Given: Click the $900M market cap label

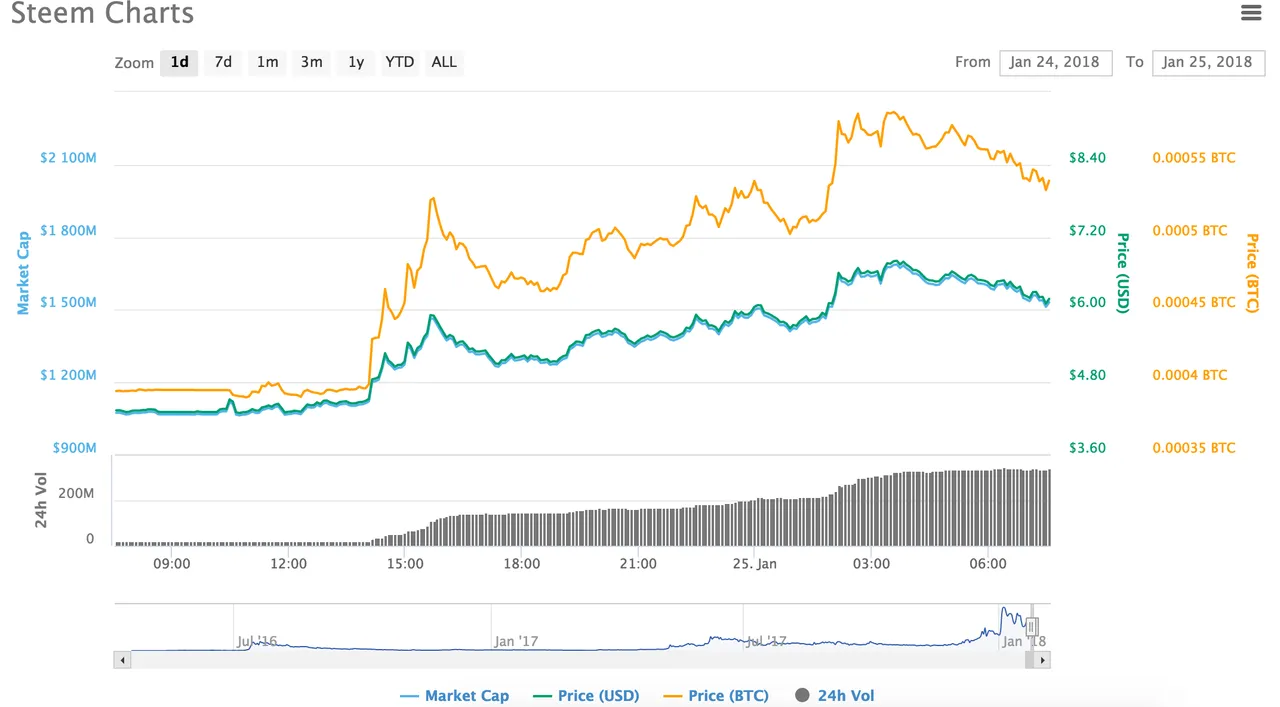Looking at the screenshot, I should pyautogui.click(x=74, y=448).
